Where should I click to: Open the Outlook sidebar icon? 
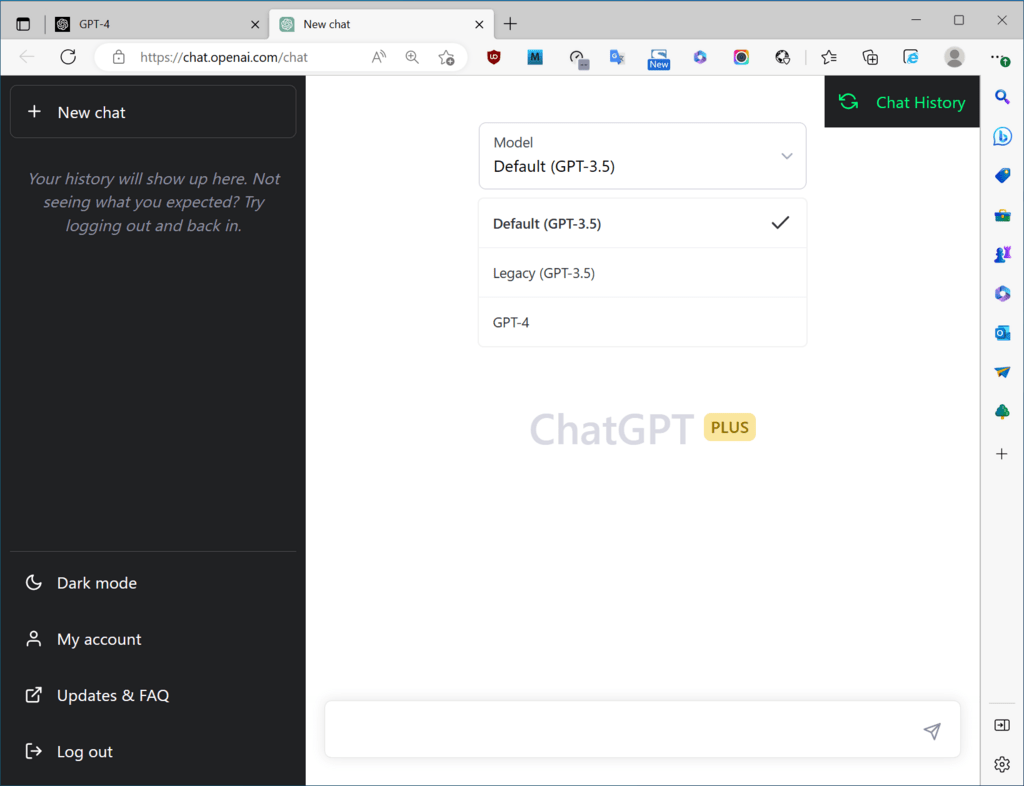[1002, 333]
